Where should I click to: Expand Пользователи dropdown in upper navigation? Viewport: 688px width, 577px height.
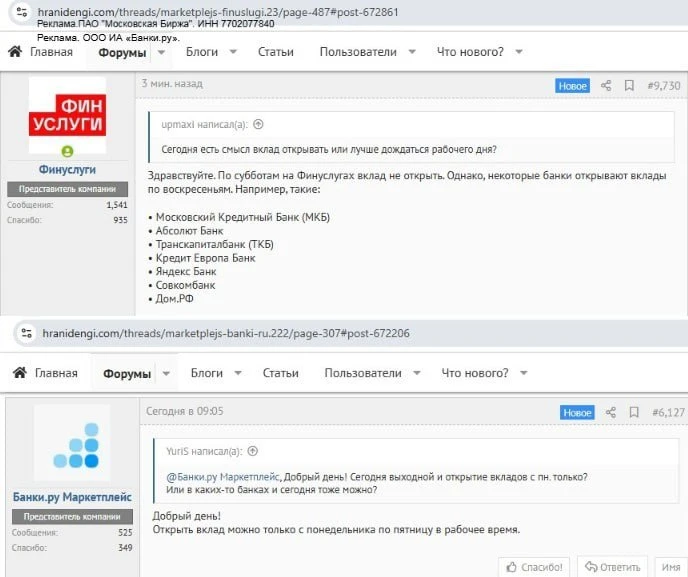coord(412,52)
